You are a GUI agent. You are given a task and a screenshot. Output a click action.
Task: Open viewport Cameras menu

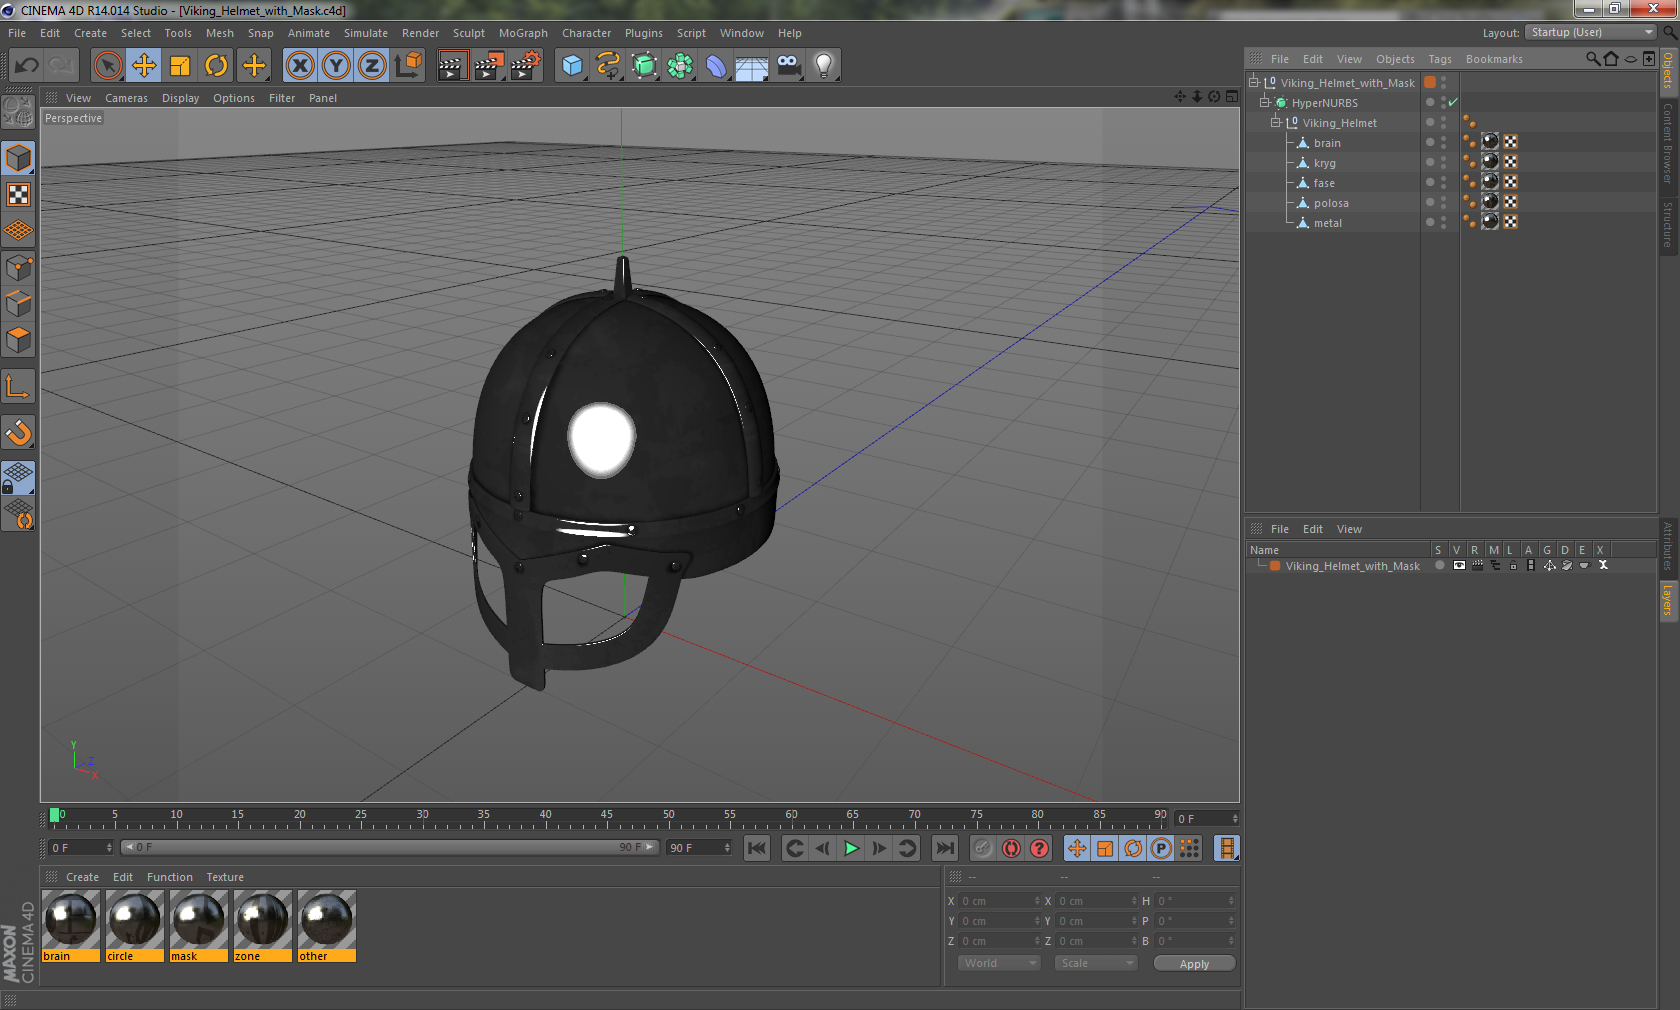(126, 98)
